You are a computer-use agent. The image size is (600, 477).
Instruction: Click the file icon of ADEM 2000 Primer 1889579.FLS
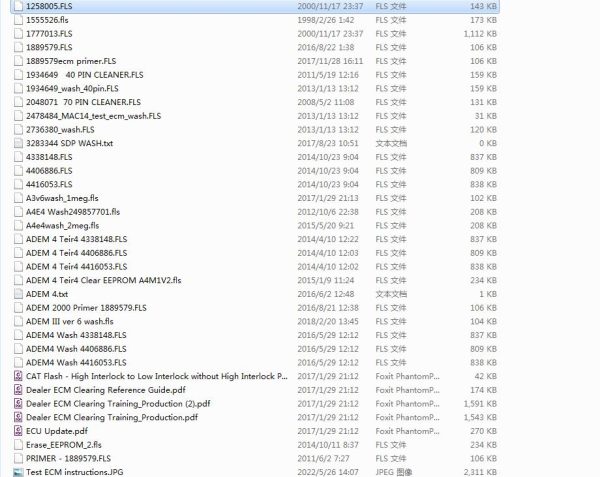18,308
